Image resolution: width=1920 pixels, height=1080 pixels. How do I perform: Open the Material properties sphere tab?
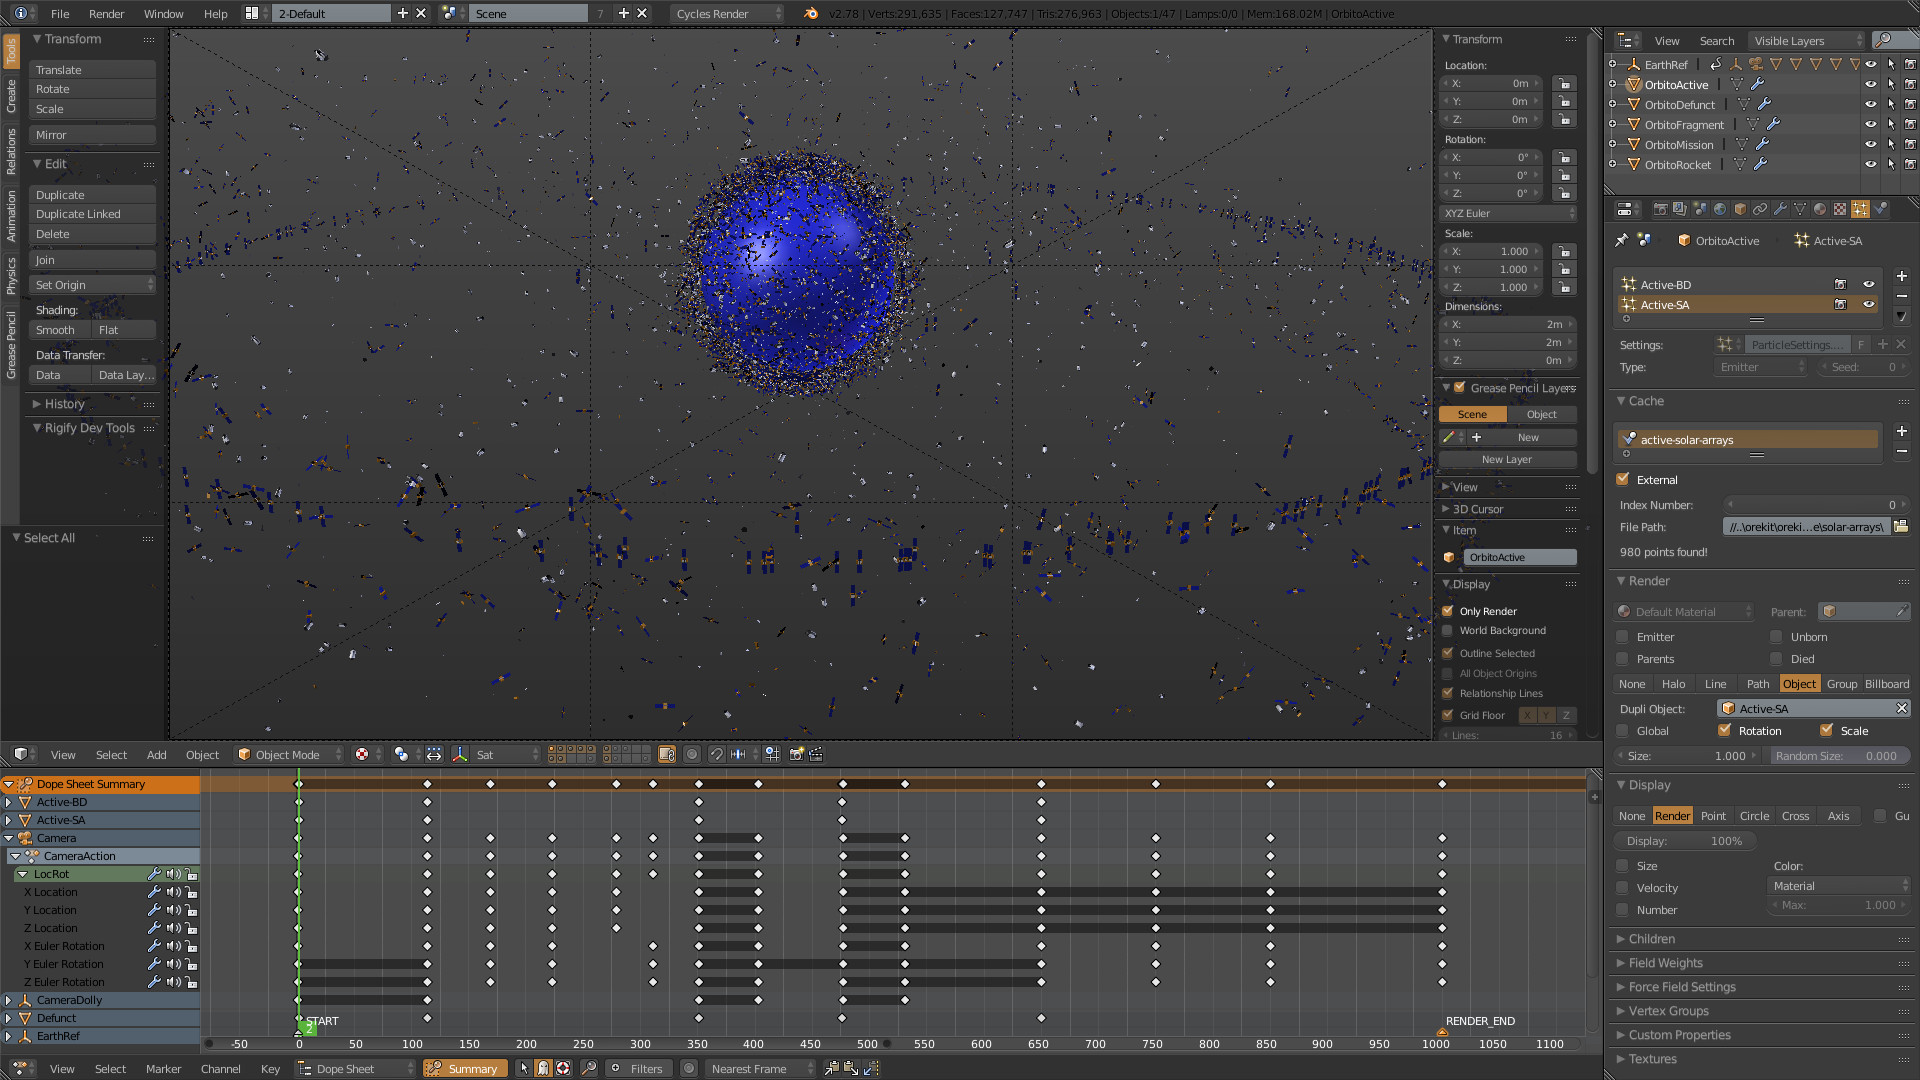[1820, 209]
